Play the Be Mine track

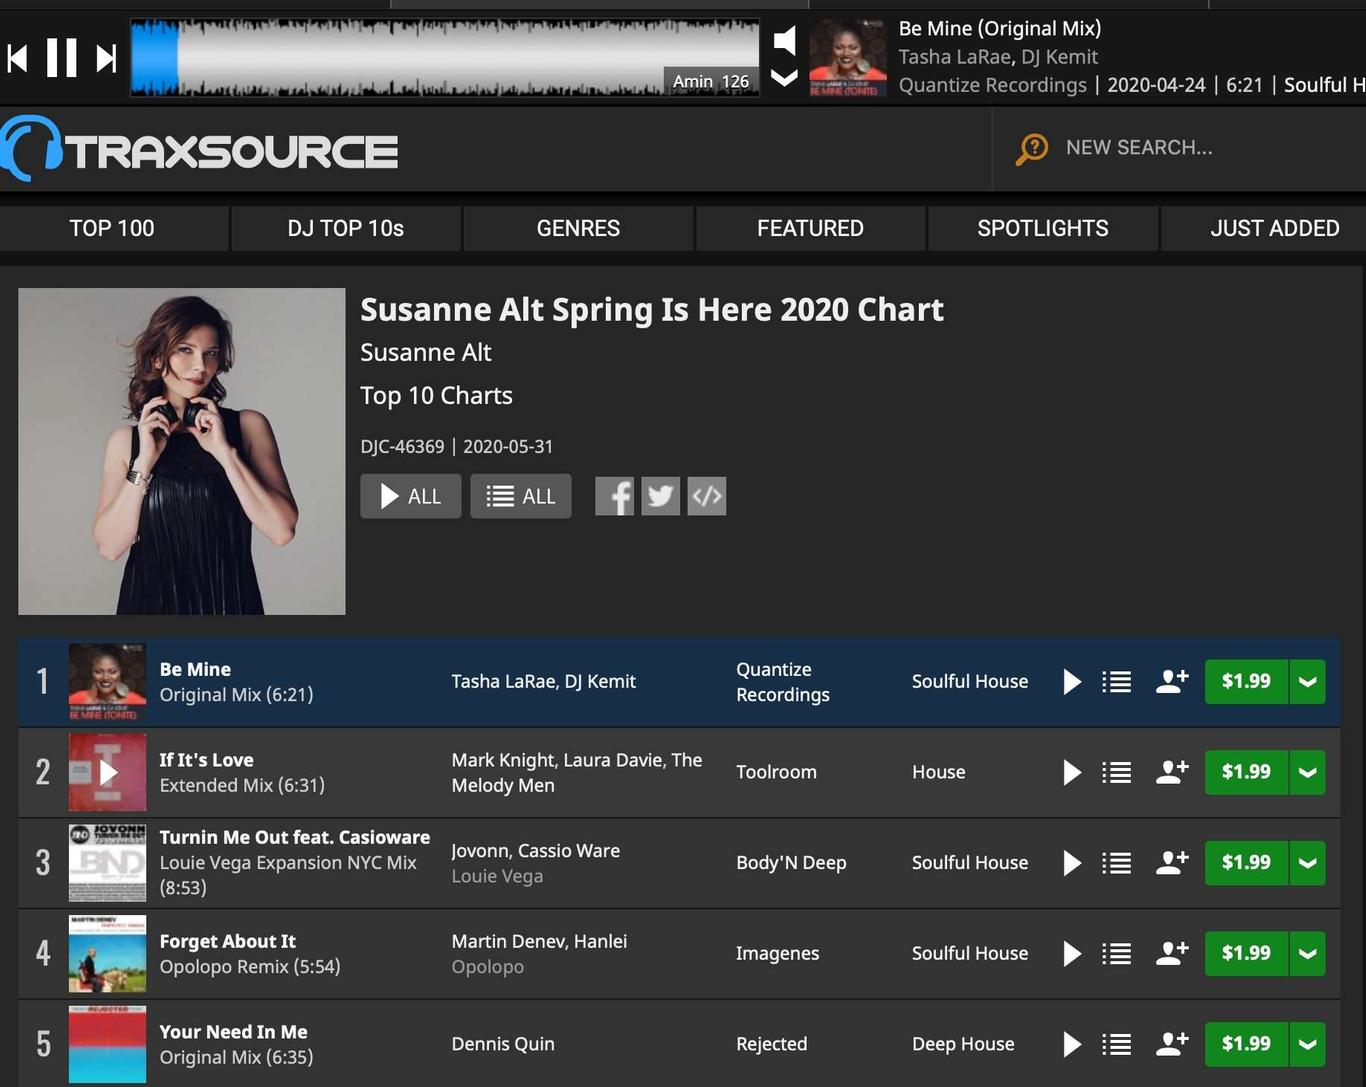pyautogui.click(x=1072, y=682)
